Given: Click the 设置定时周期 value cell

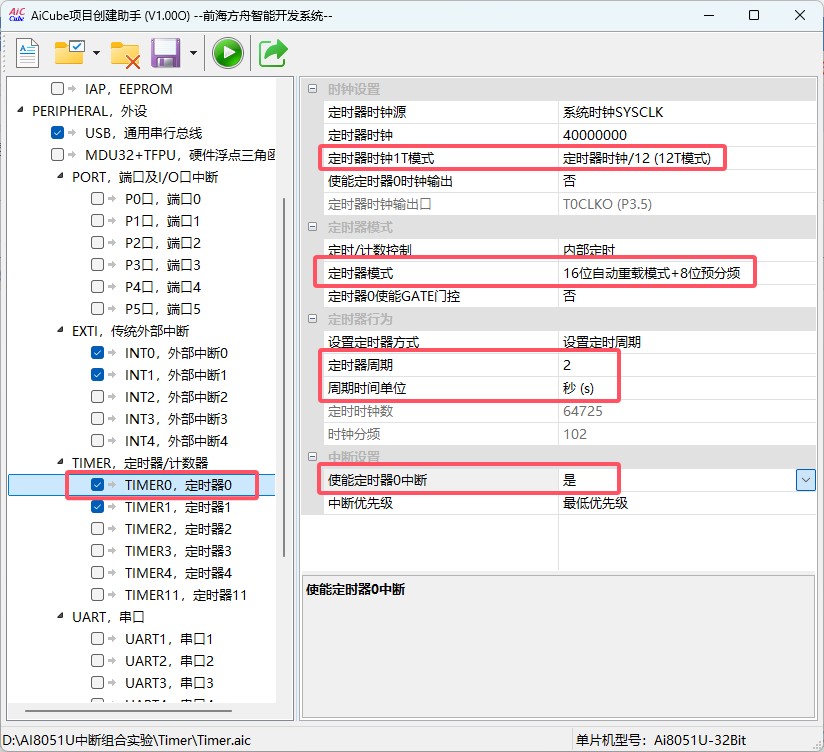Looking at the screenshot, I should 687,342.
